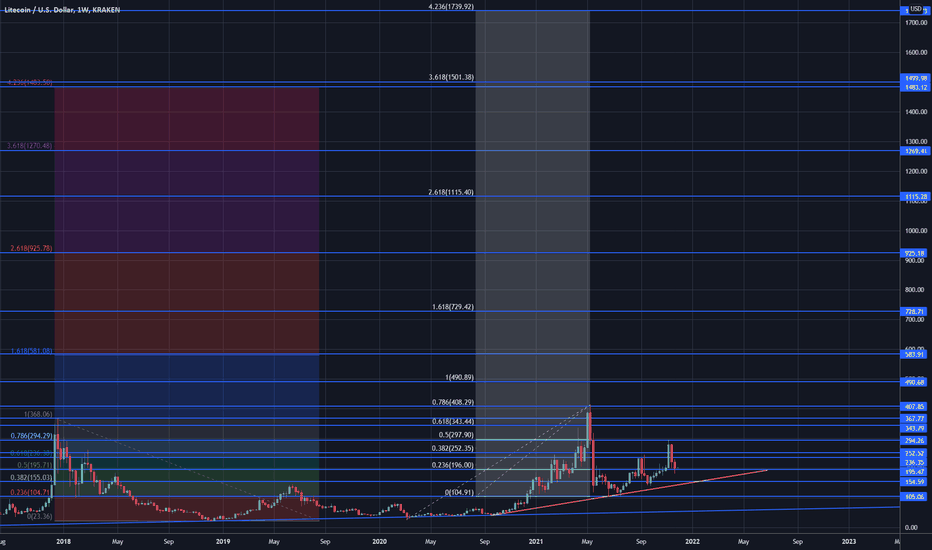This screenshot has height=550, width=932.
Task: Click the 800.00 price scale label
Action: click(916, 290)
